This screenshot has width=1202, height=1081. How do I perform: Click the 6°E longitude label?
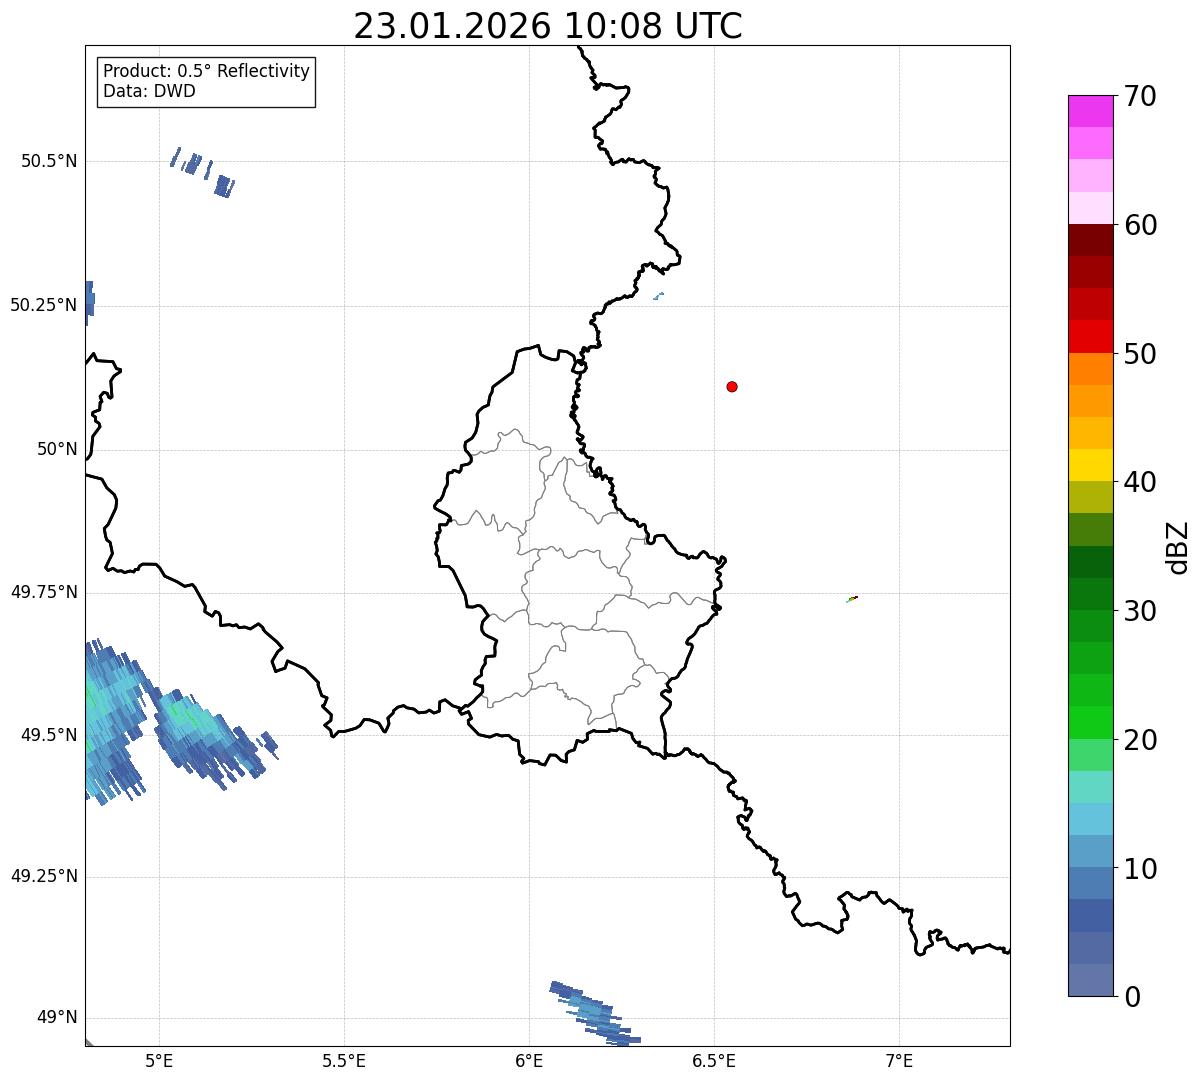(529, 1060)
